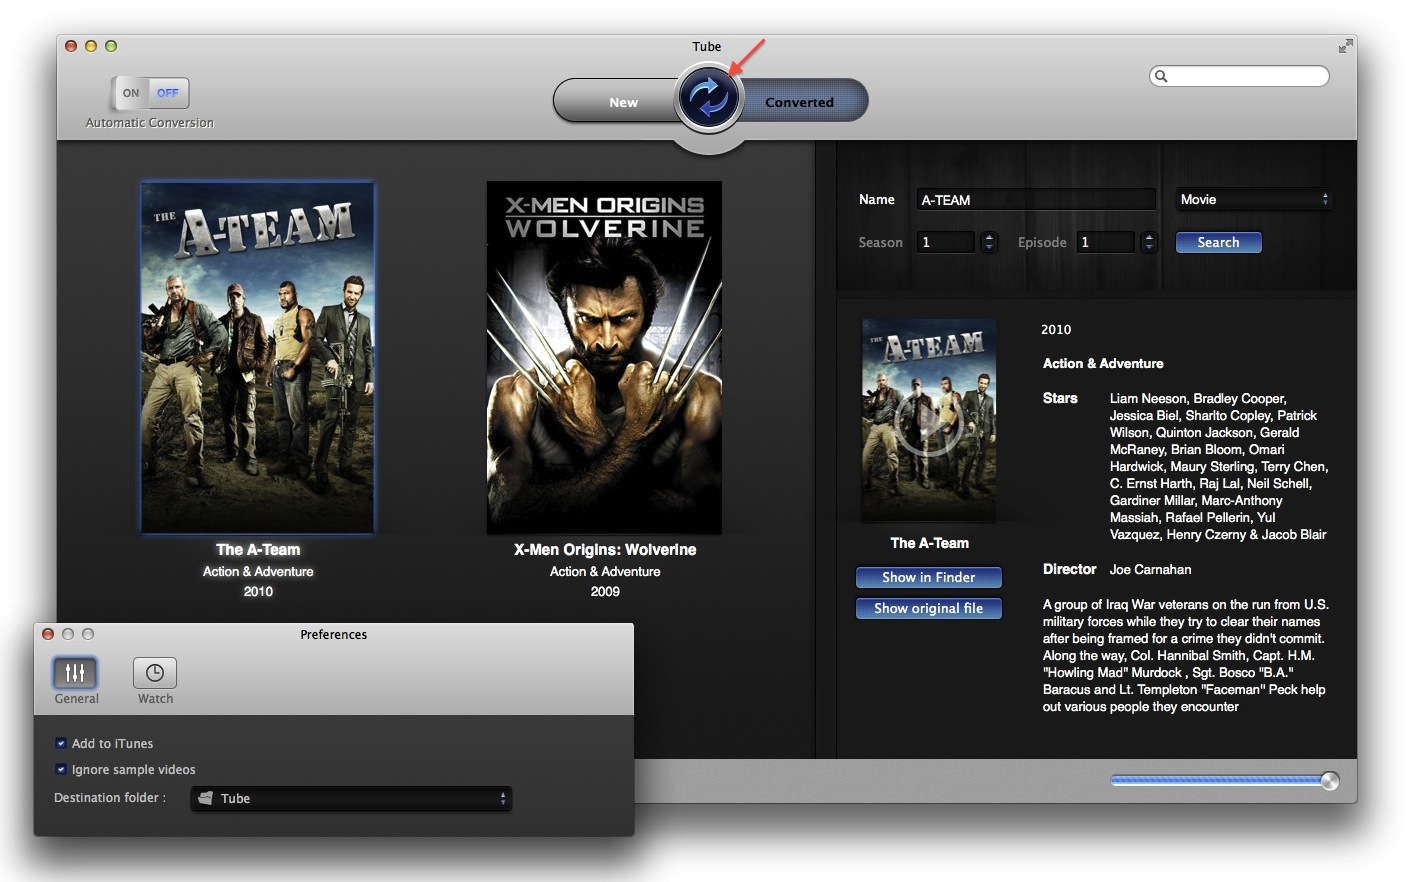
Task: Enter fullscreen with the top-right arrows icon
Action: [1345, 46]
